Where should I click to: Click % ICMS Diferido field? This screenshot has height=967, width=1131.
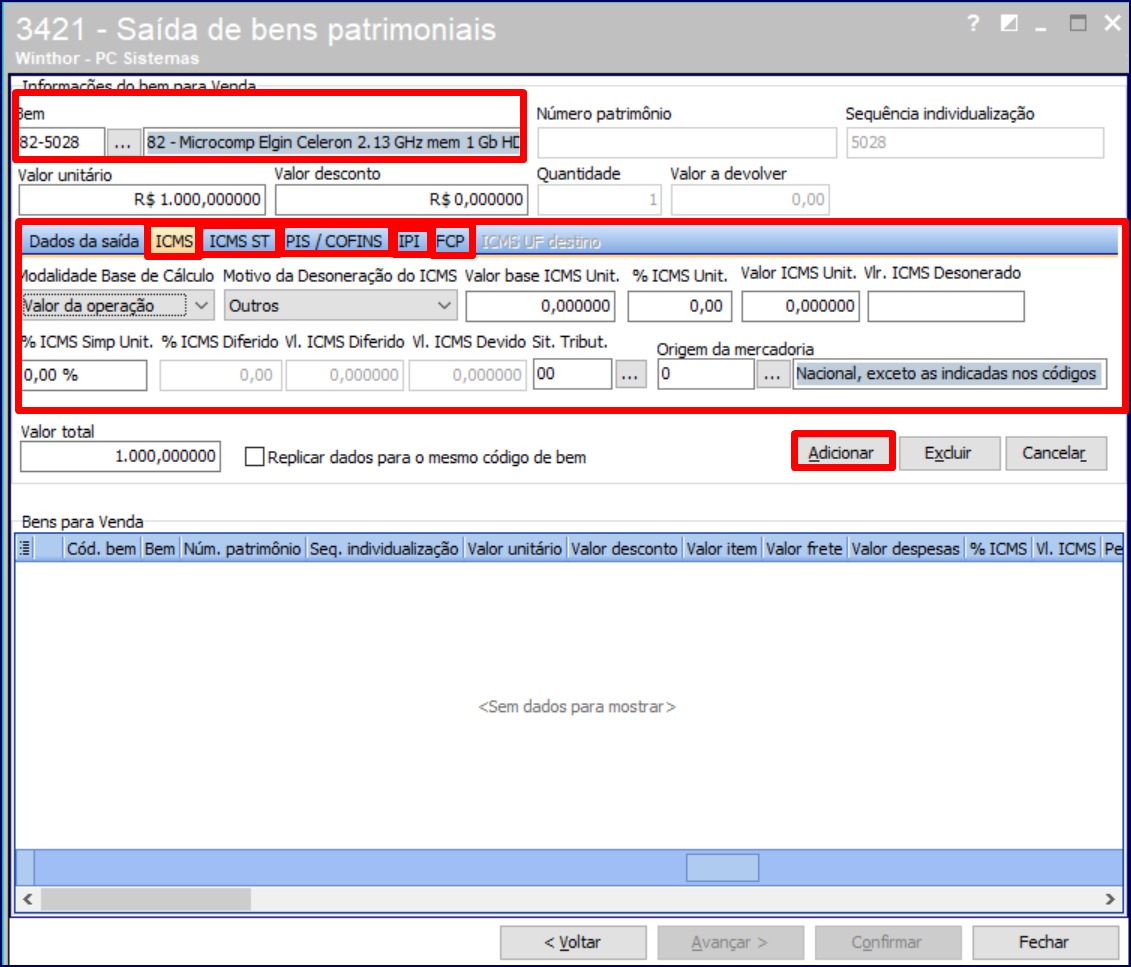coord(221,375)
